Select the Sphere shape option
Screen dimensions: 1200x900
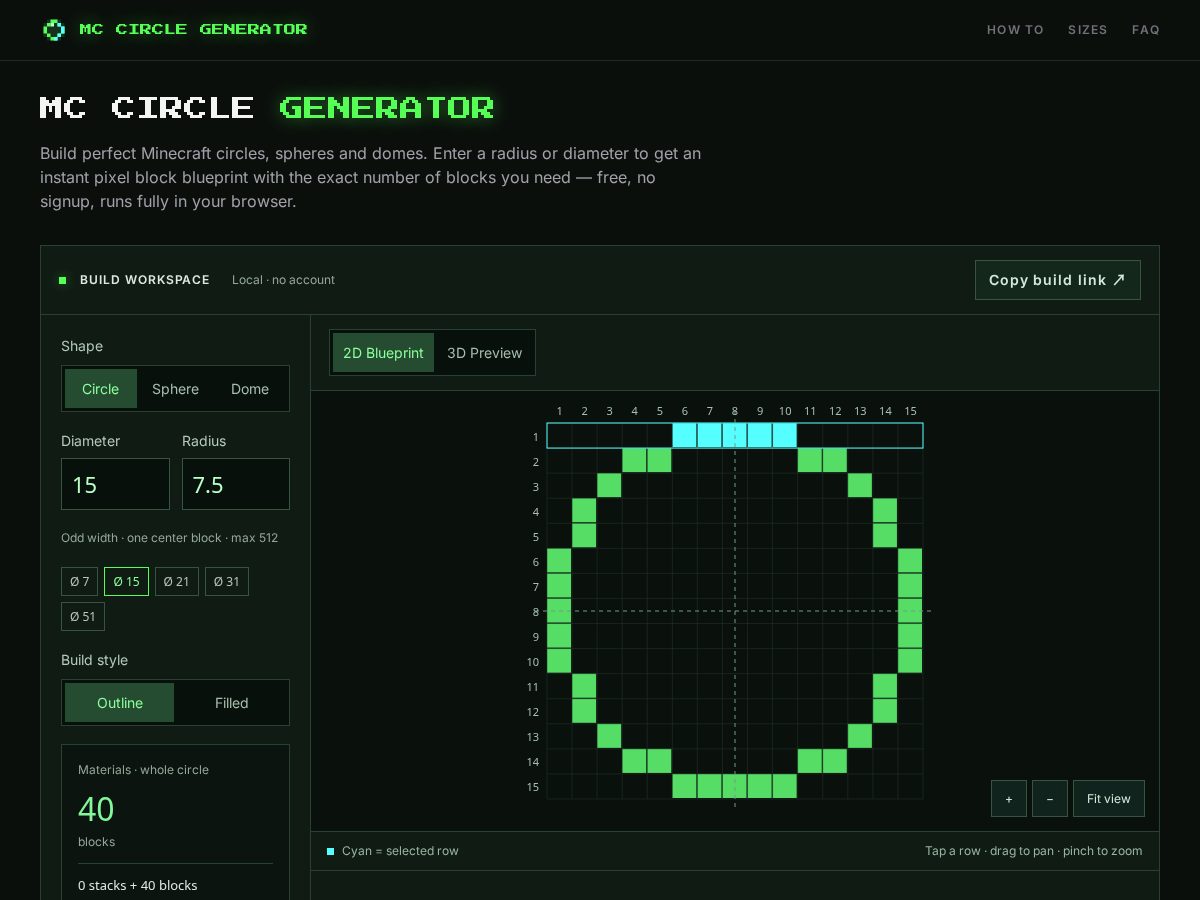[175, 389]
